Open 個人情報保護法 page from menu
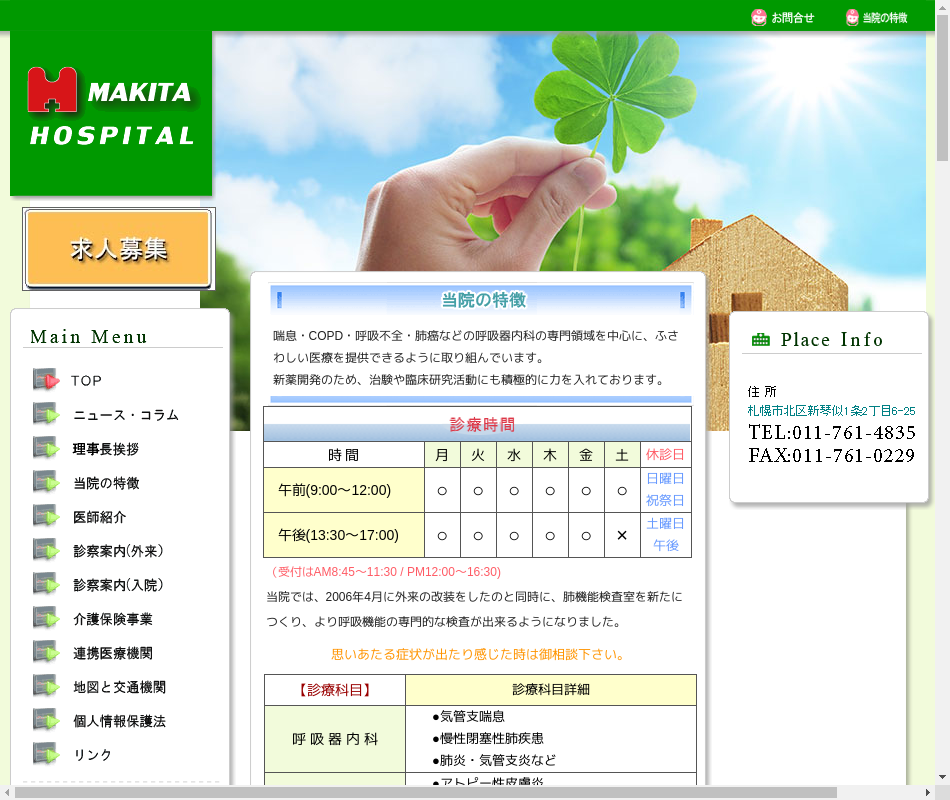The width and height of the screenshot is (950, 800). [119, 721]
